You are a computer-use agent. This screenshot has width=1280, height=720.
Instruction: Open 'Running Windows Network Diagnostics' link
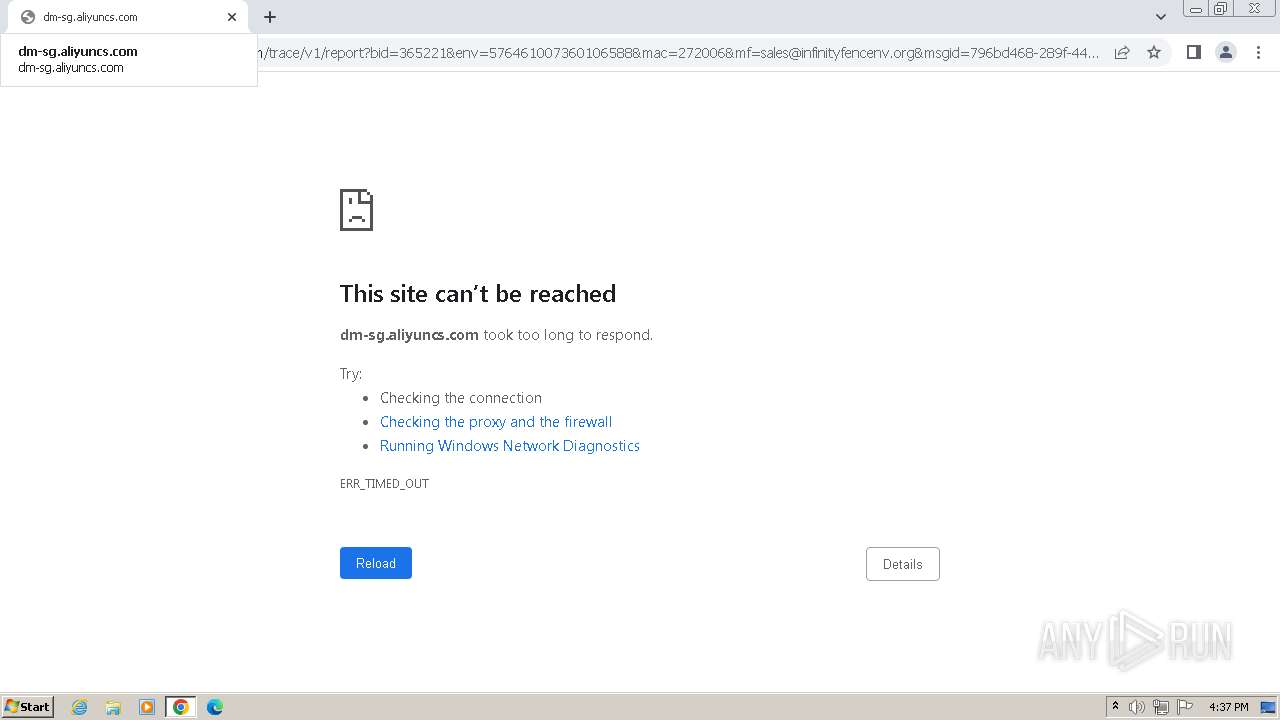pyautogui.click(x=510, y=446)
